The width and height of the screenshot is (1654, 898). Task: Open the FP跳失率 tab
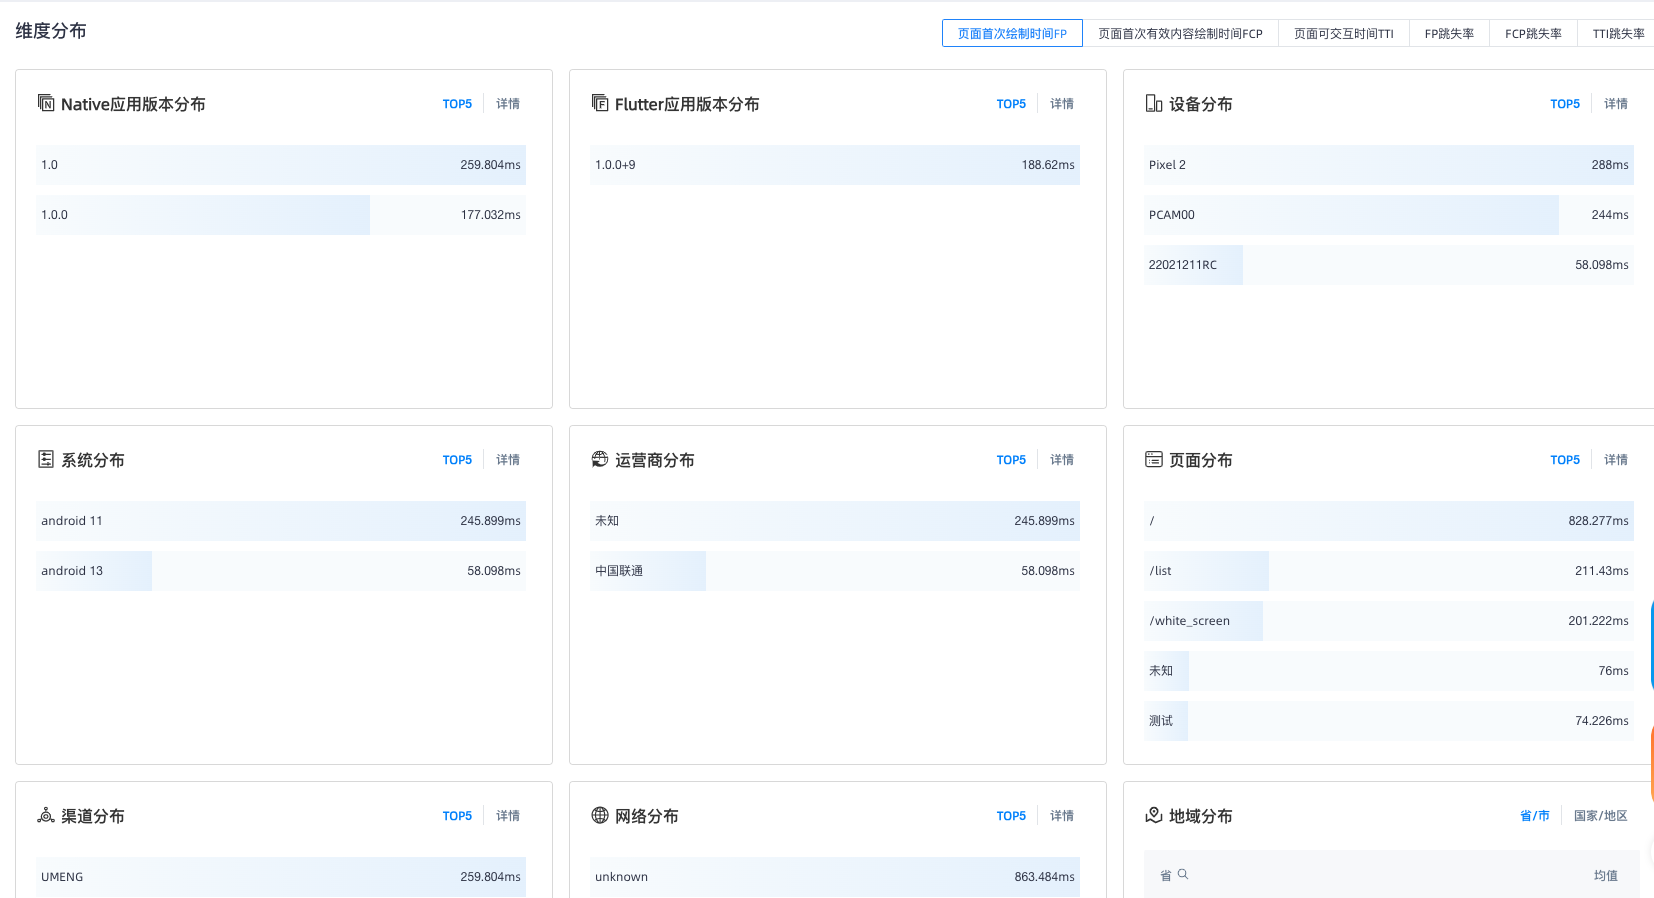coord(1449,33)
